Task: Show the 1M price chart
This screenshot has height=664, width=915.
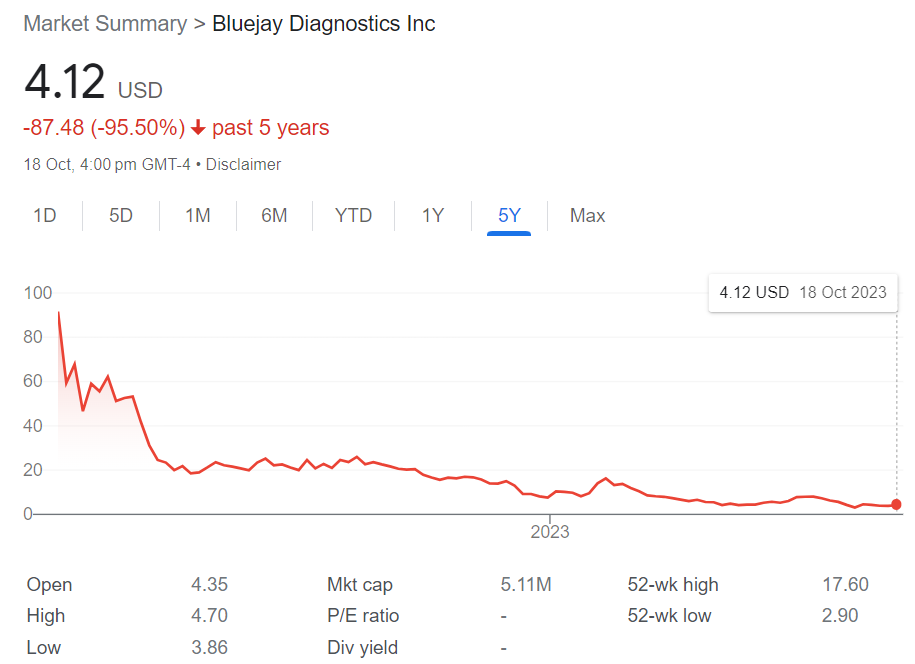Action: [198, 215]
